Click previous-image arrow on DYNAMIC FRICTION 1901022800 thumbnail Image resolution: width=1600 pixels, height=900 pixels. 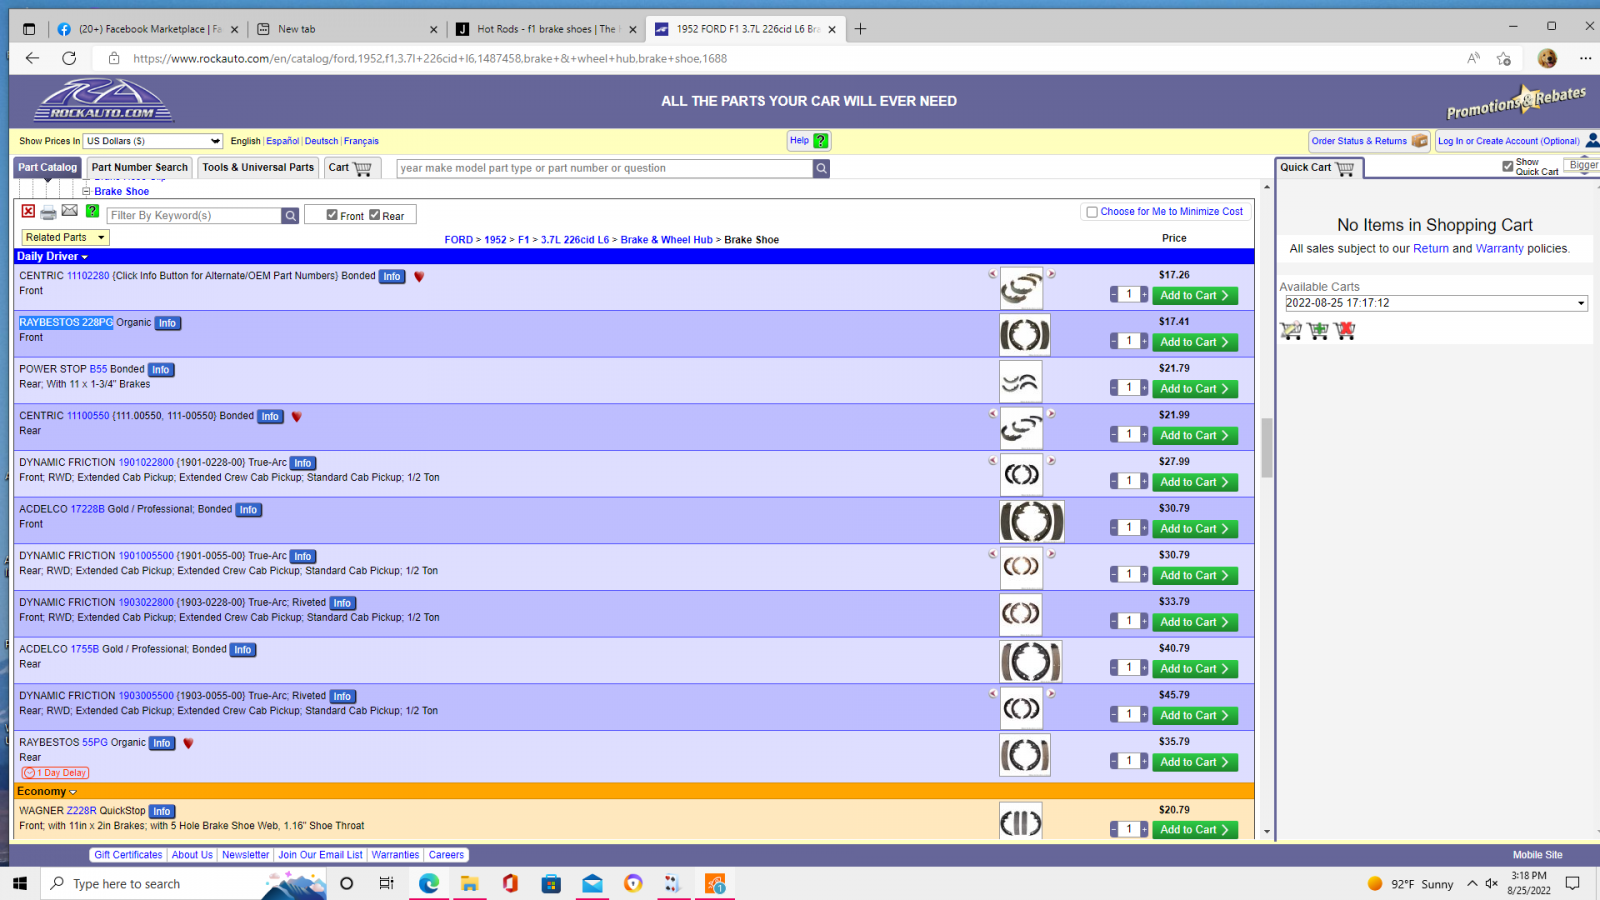click(993, 461)
